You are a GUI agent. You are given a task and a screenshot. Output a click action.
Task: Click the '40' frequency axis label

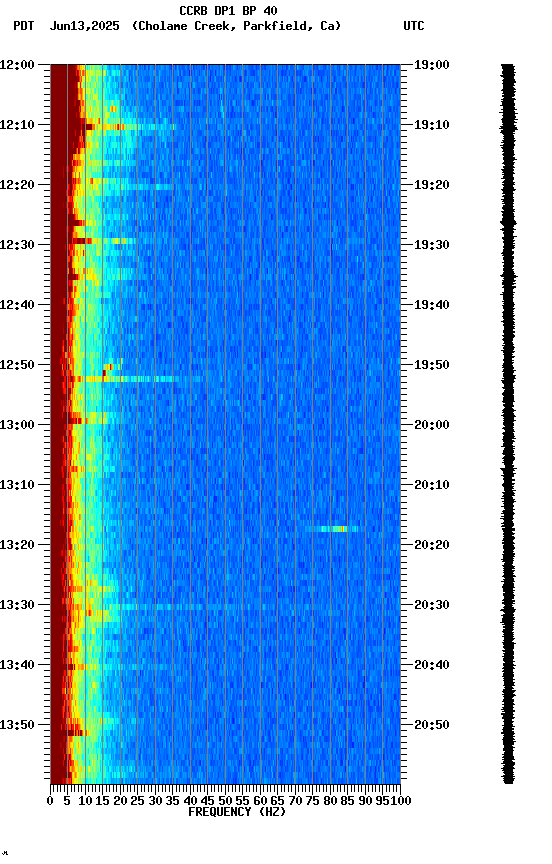[190, 801]
